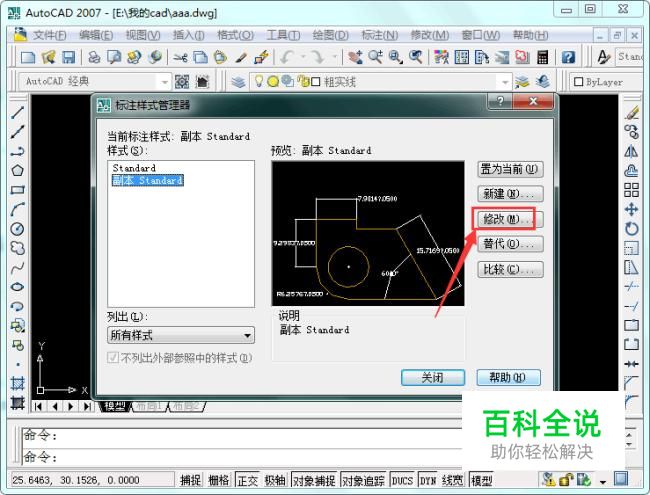Toggle 正交 ortho mode in status bar
This screenshot has height=495, width=650.
tap(247, 480)
